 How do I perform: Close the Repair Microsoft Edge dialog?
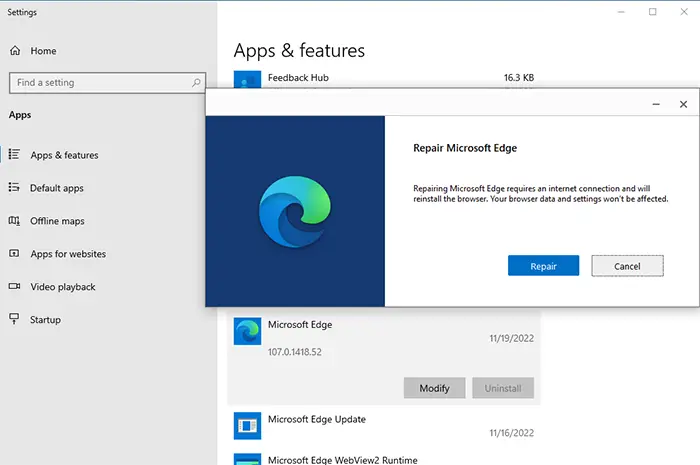click(x=683, y=104)
